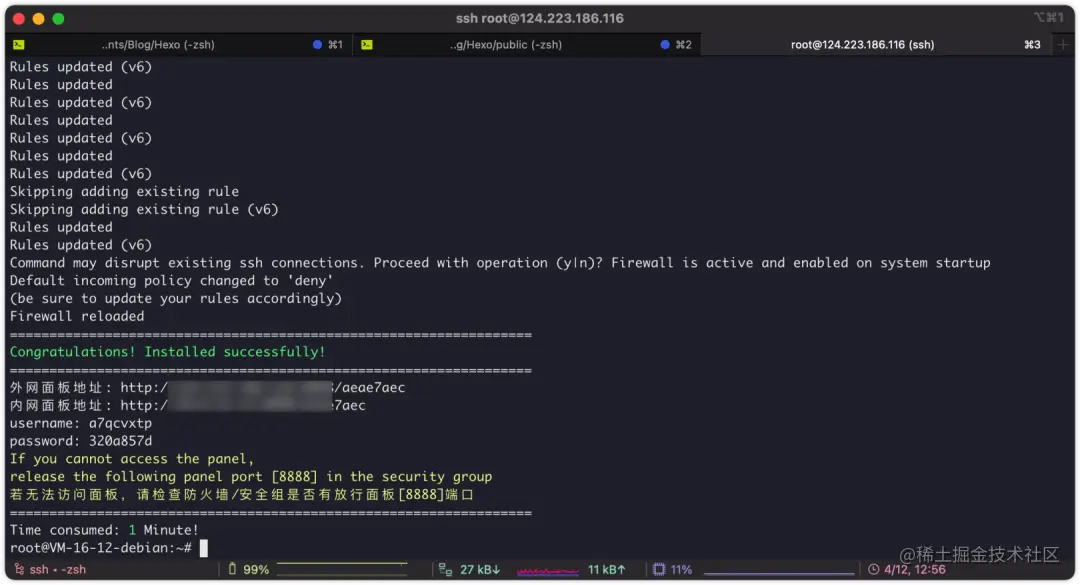Click the 99% battery reading

pos(256,569)
